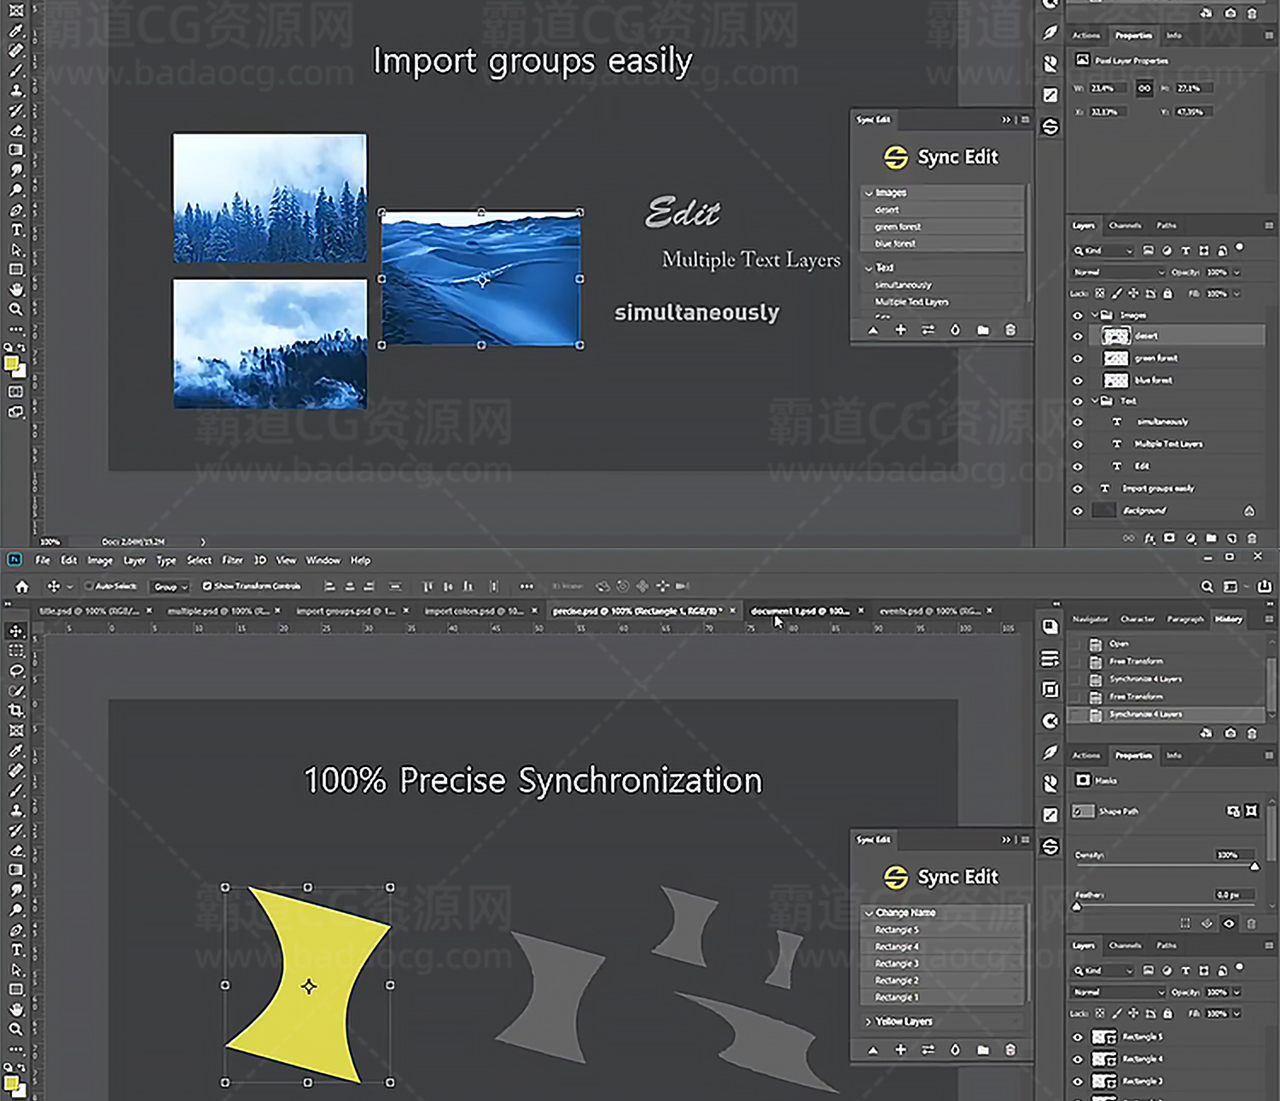Hide the Background layer
The image size is (1280, 1101).
click(1077, 511)
